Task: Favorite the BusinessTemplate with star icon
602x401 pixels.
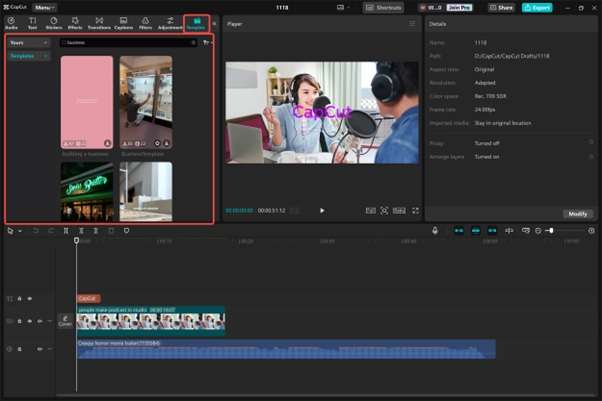Action: pos(157,143)
